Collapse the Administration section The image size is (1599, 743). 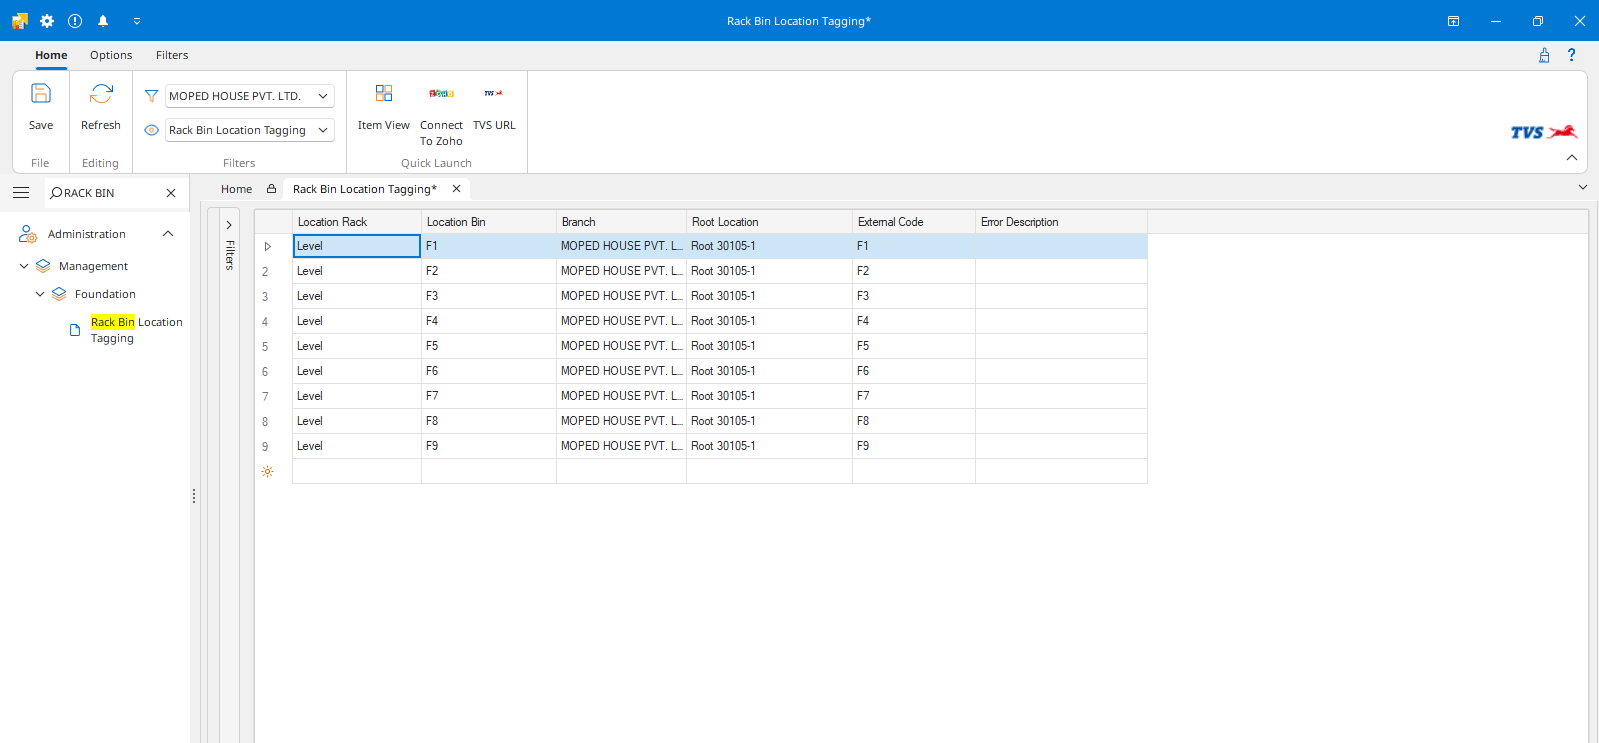coord(168,234)
